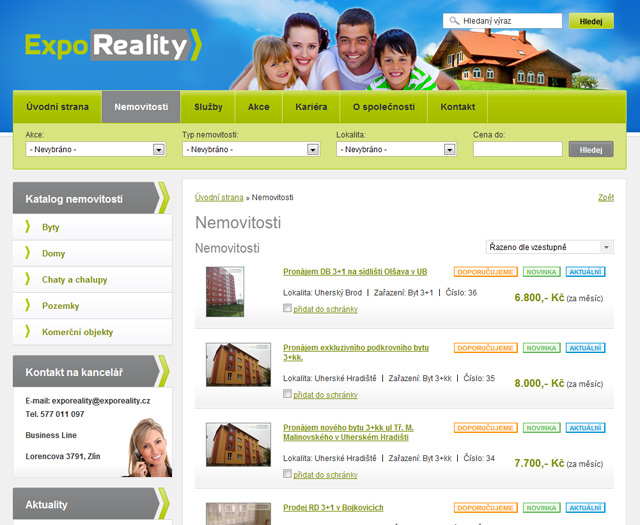Open orange building thumbnail for listing 35

(x=238, y=365)
